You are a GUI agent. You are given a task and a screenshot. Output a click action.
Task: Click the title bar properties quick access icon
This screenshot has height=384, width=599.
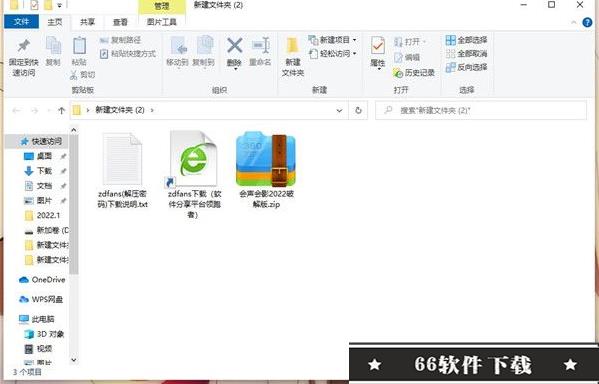pyautogui.click(x=34, y=5)
